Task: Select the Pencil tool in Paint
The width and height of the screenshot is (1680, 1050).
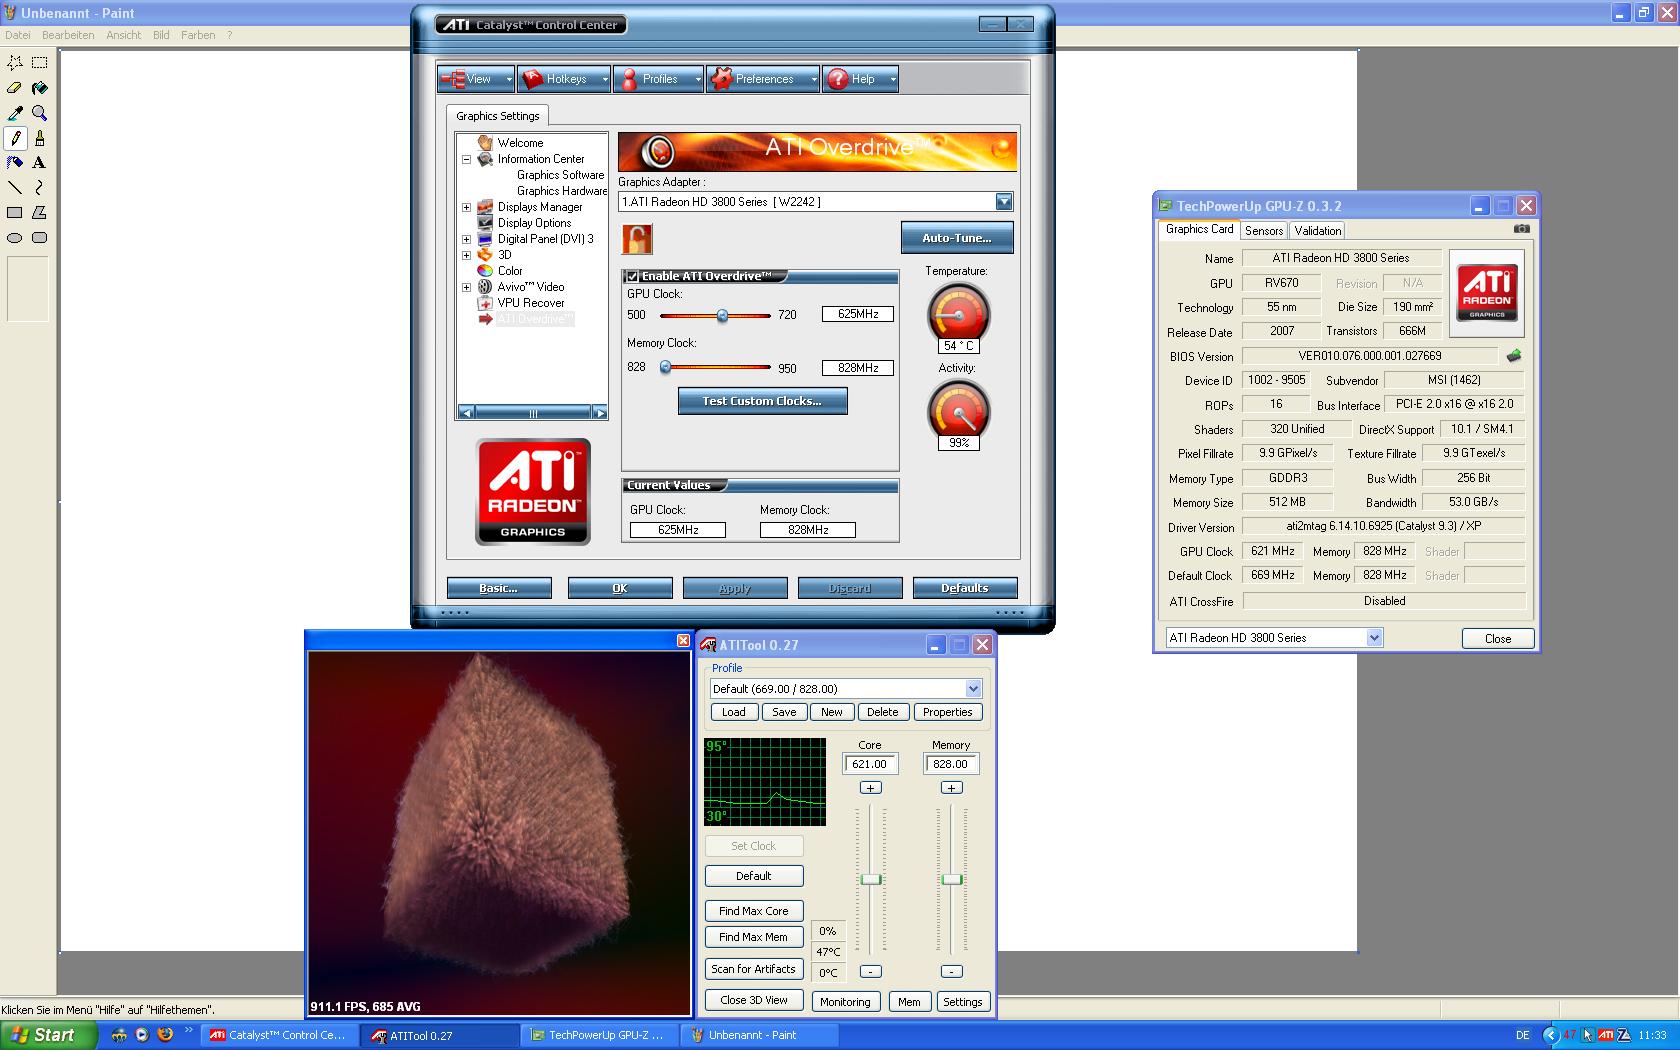Action: (x=15, y=138)
